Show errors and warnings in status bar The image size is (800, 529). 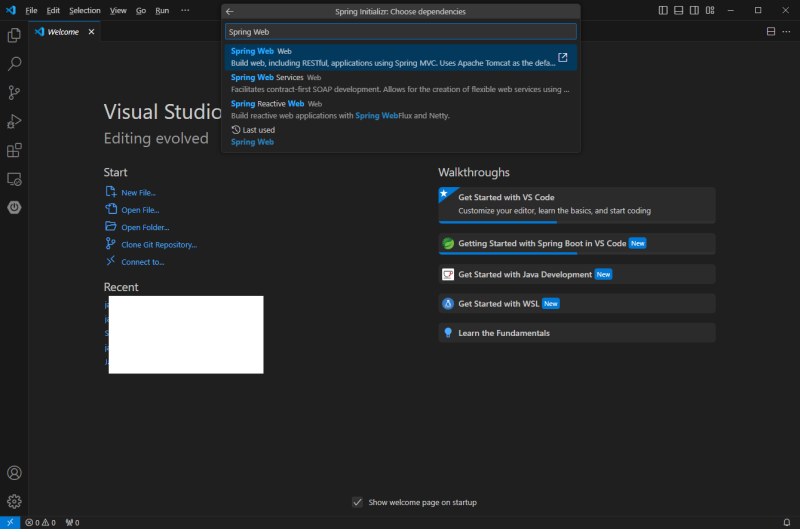pos(40,522)
